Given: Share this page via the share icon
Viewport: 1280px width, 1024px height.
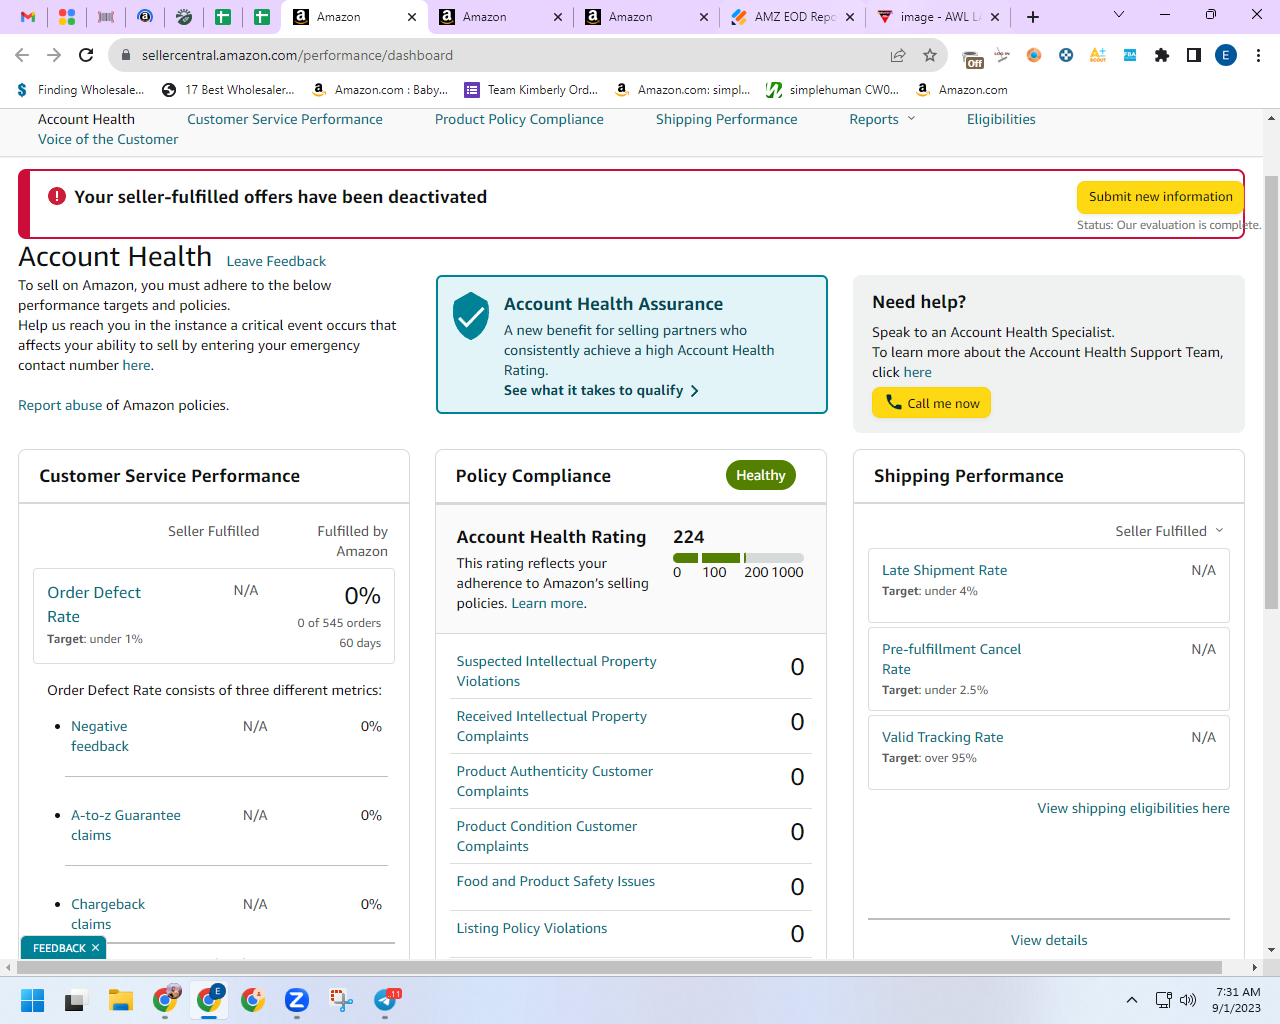Looking at the screenshot, I should tap(898, 55).
